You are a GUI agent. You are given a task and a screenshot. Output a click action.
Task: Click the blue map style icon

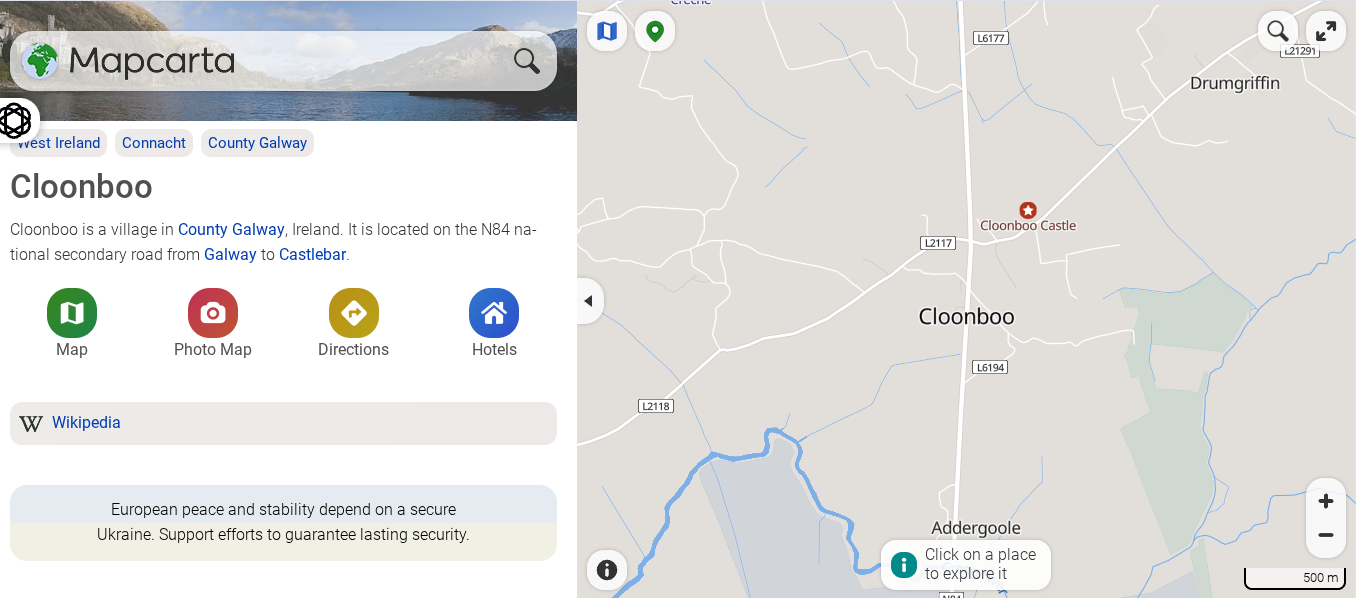pos(607,31)
